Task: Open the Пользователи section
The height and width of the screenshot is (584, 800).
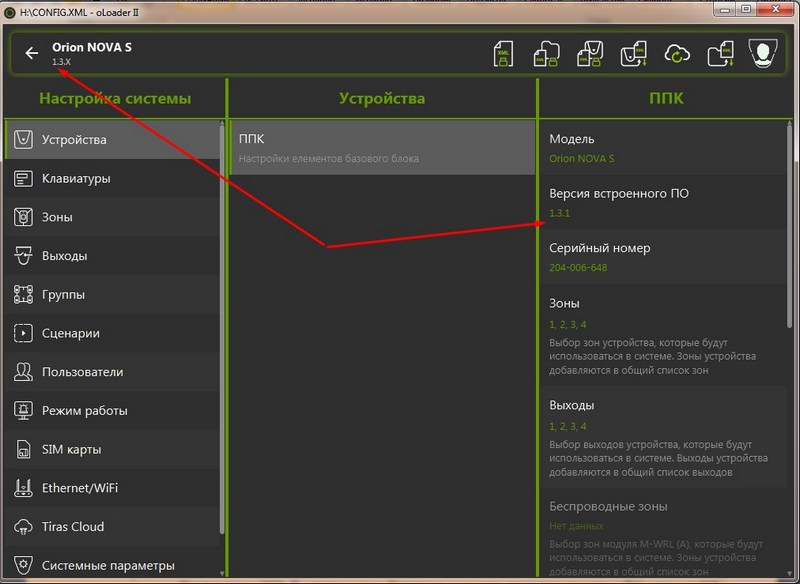Action: [x=112, y=372]
